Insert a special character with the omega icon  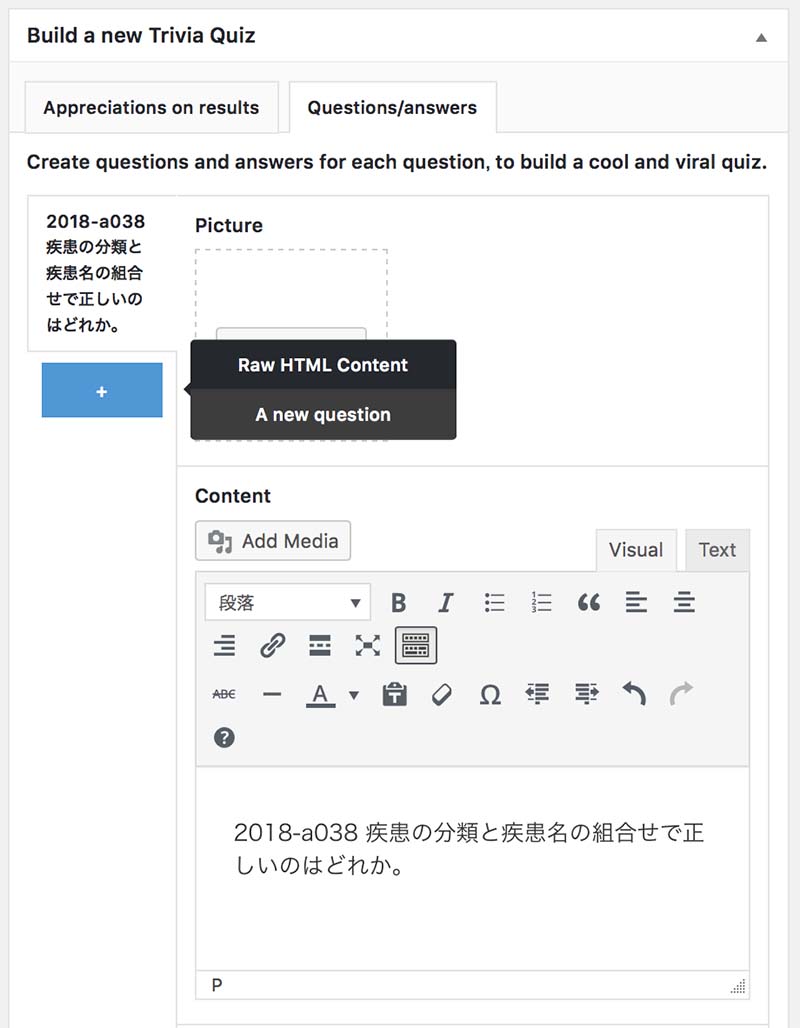coord(490,694)
